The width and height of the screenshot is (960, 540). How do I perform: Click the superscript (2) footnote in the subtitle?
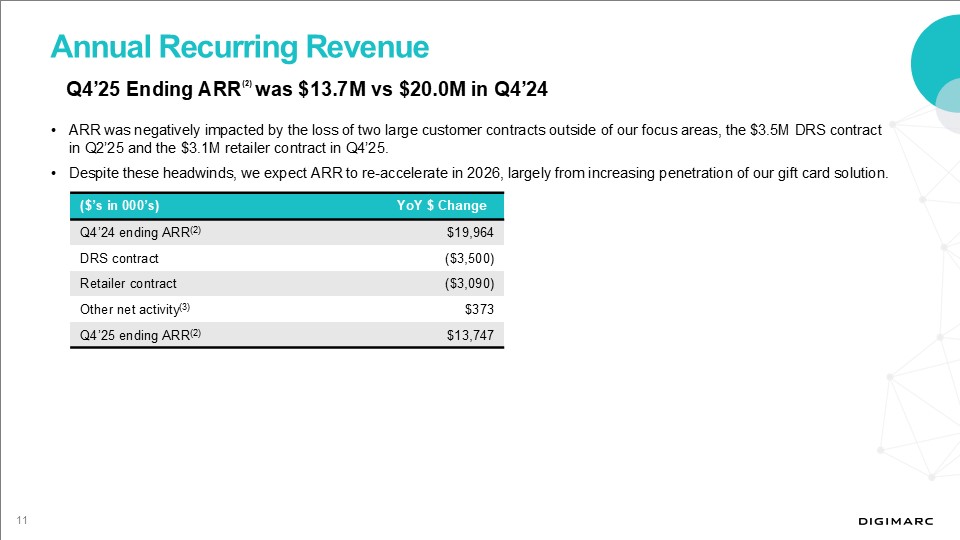point(246,84)
